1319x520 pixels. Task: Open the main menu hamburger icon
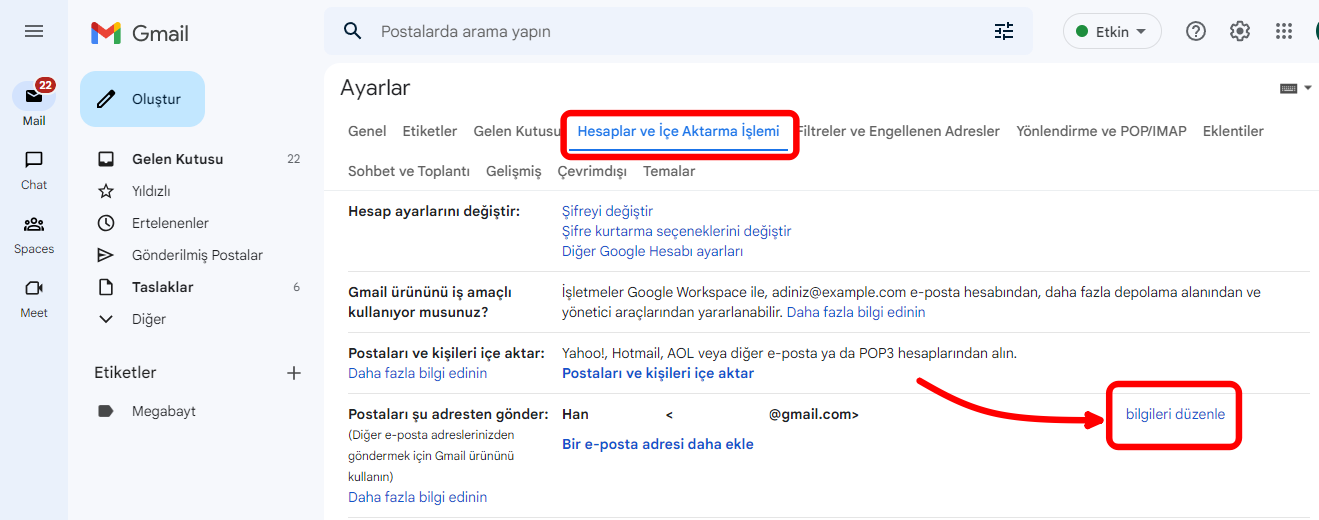click(x=34, y=31)
